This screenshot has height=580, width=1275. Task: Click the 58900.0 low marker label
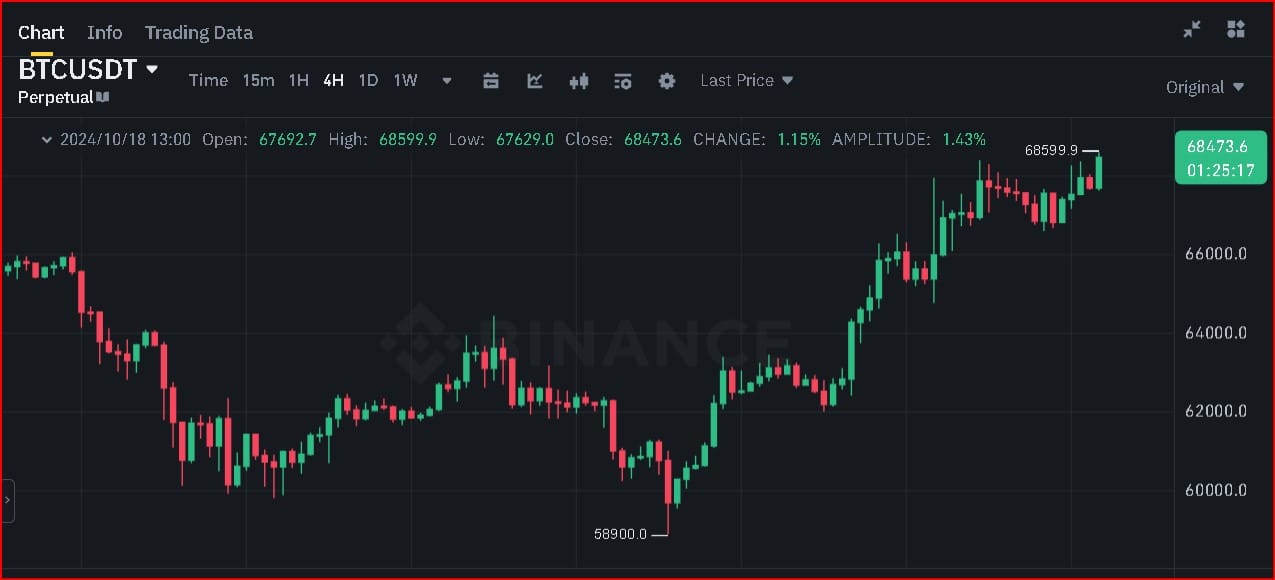(x=620, y=534)
